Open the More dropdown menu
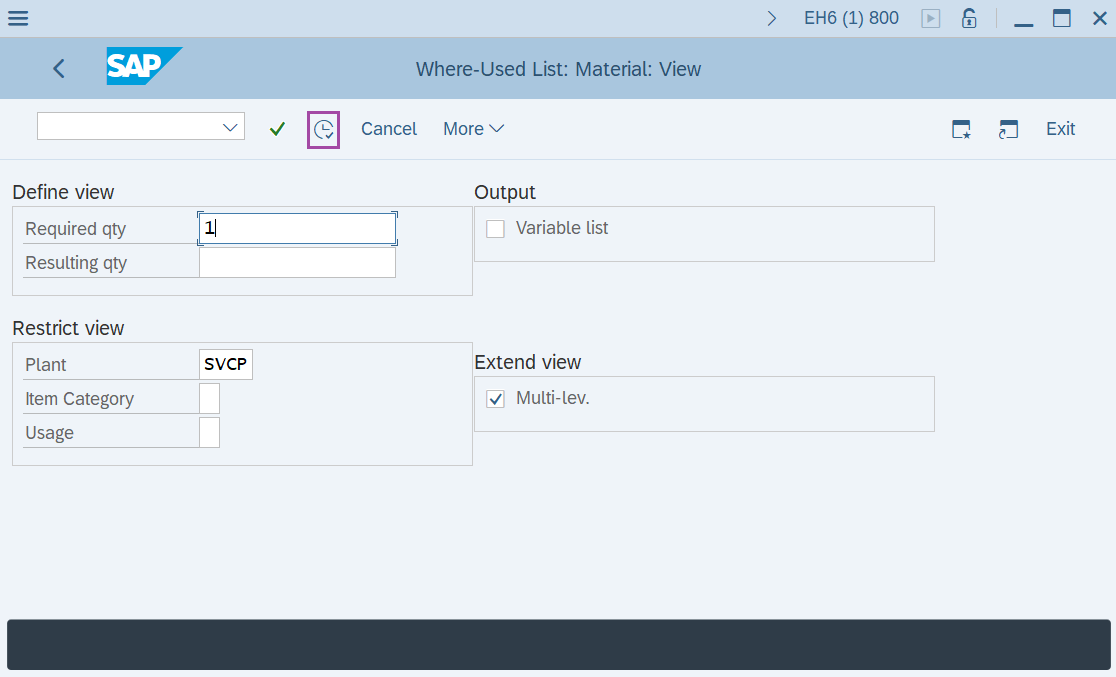The width and height of the screenshot is (1116, 677). [x=472, y=128]
